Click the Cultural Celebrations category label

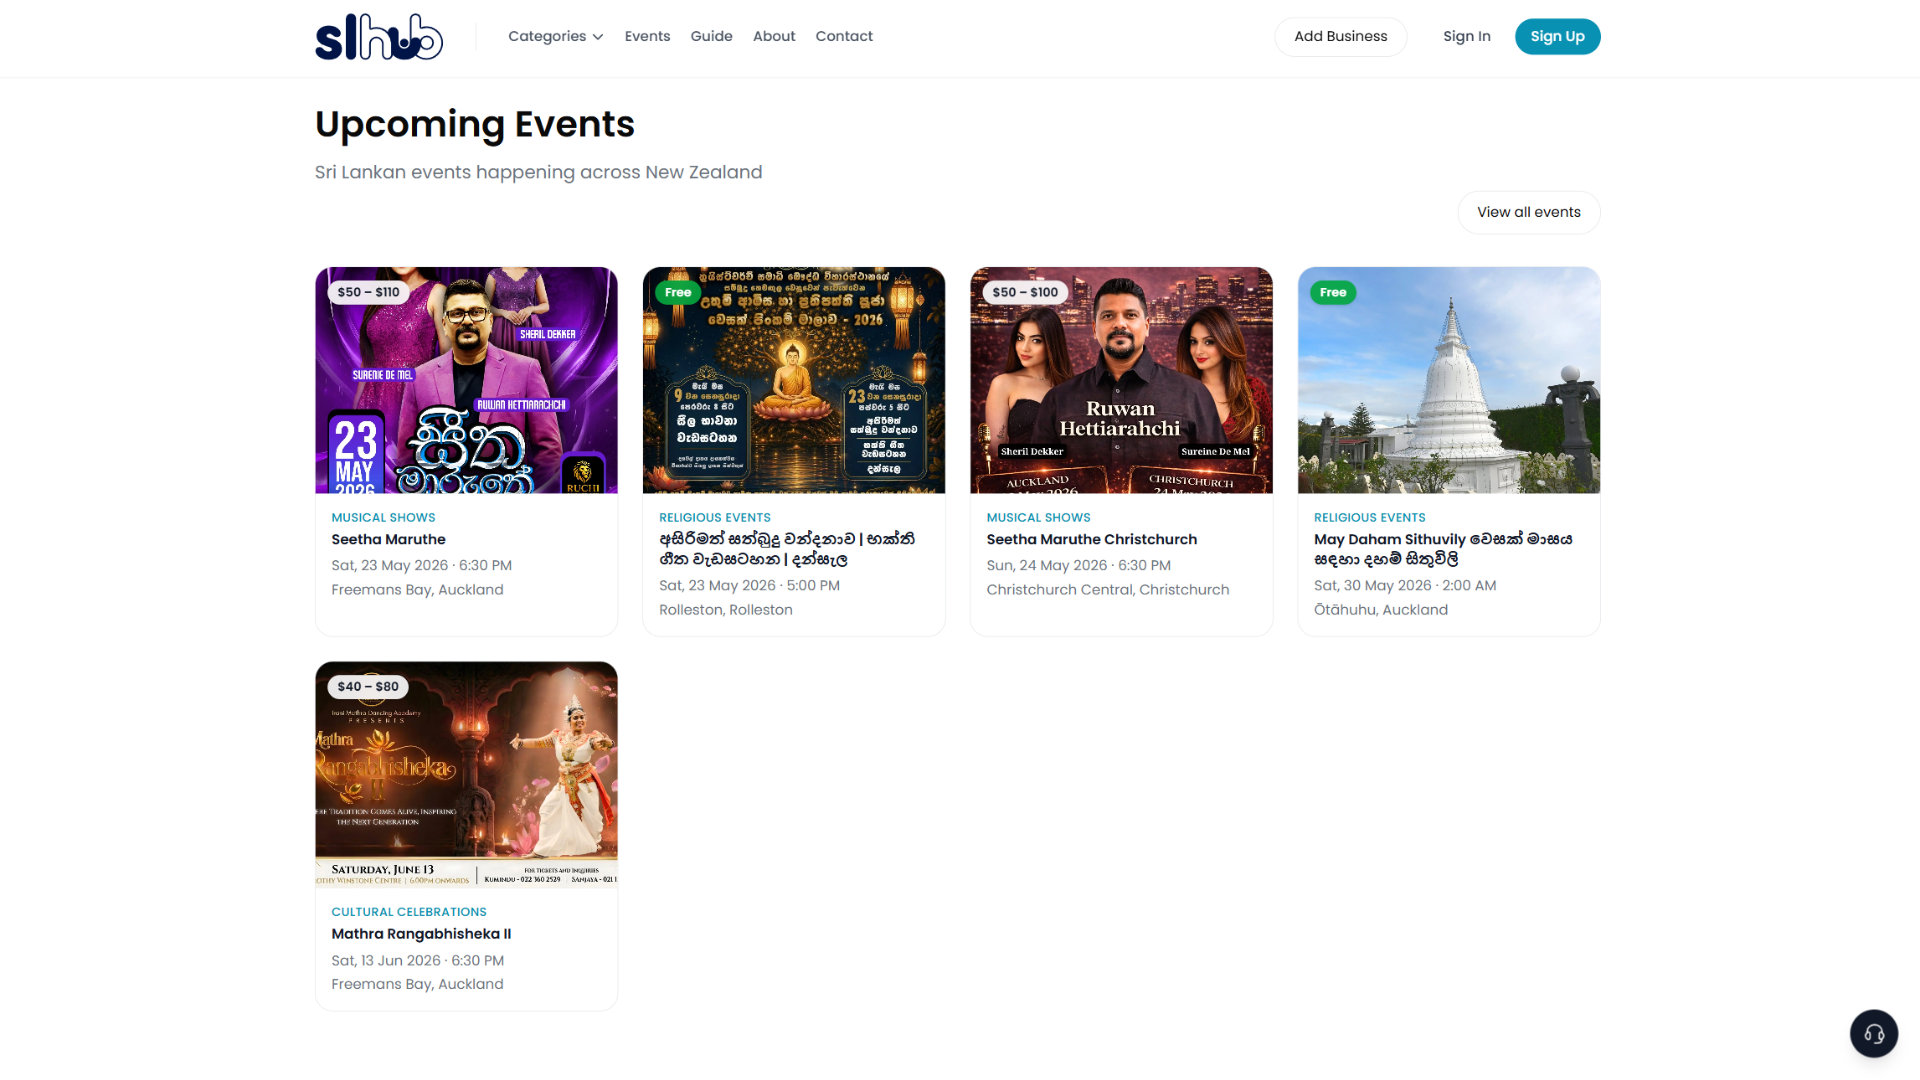[x=408, y=912]
